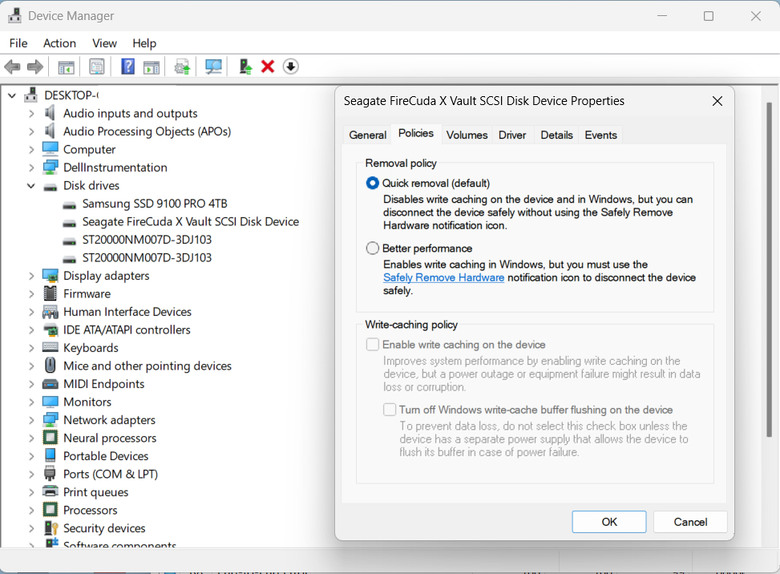Viewport: 780px width, 574px height.
Task: Click the Forward arrow toolbar icon
Action: (x=35, y=67)
